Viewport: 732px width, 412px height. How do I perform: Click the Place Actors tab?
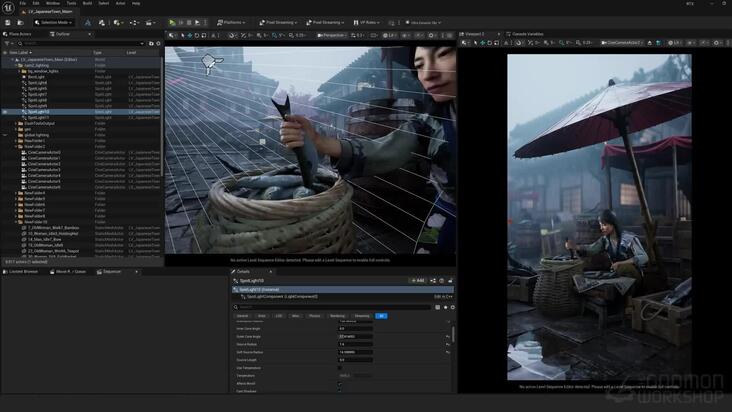(x=17, y=34)
